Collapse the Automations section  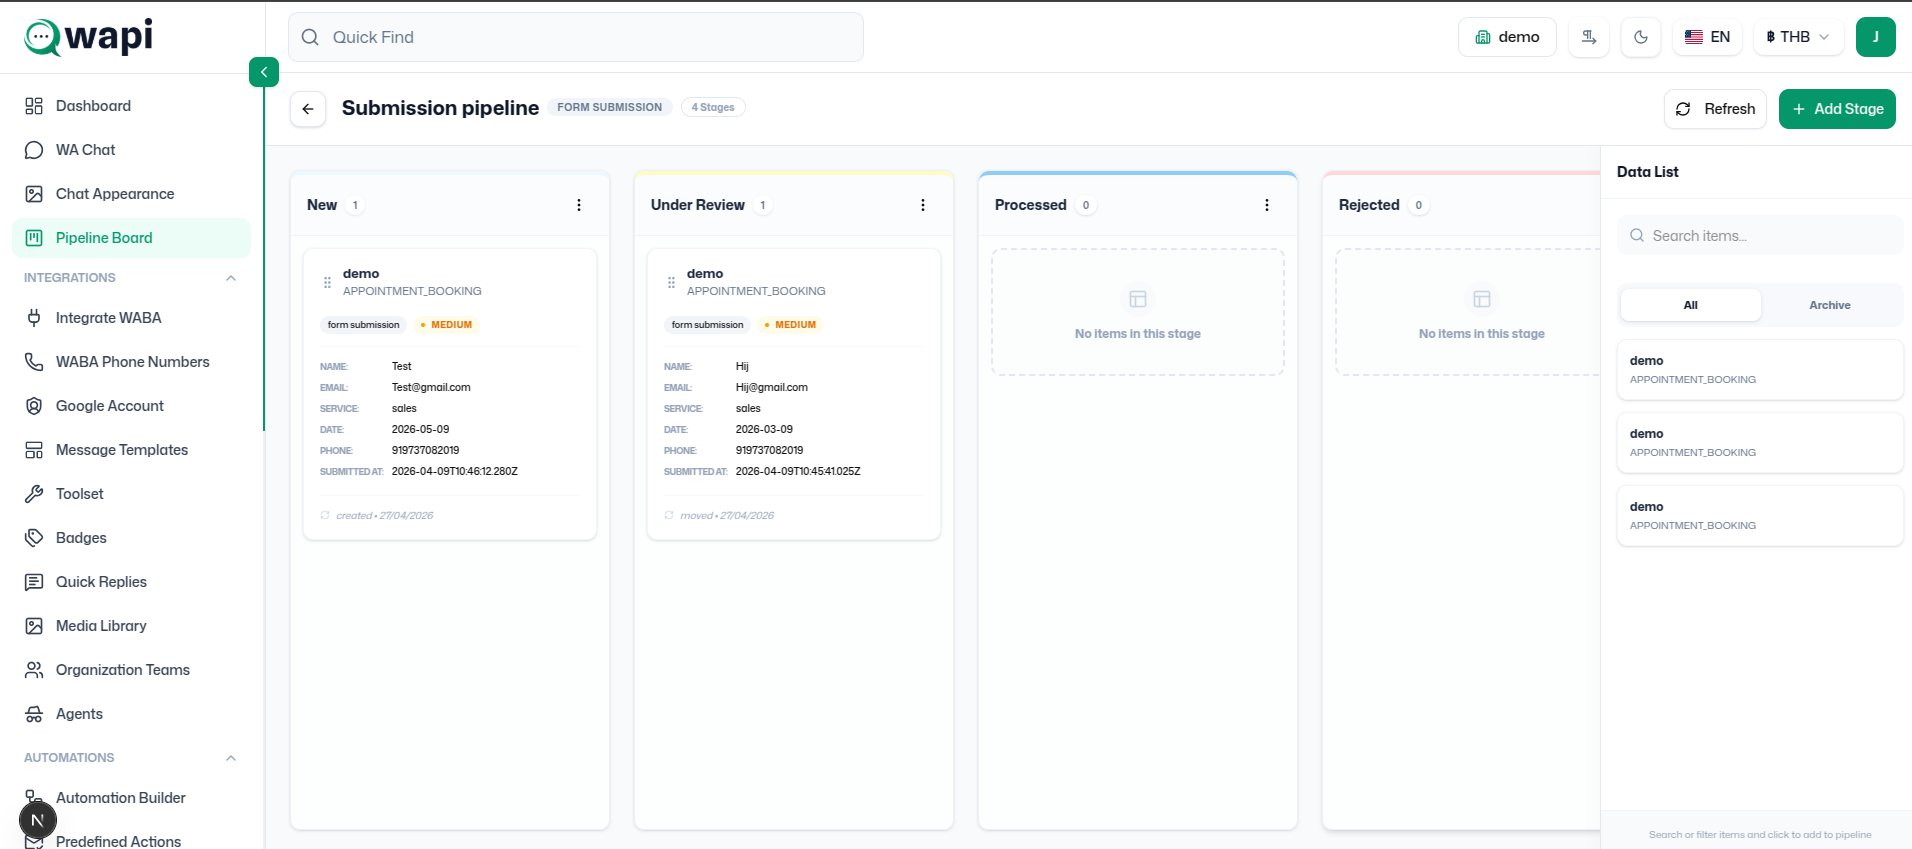231,758
